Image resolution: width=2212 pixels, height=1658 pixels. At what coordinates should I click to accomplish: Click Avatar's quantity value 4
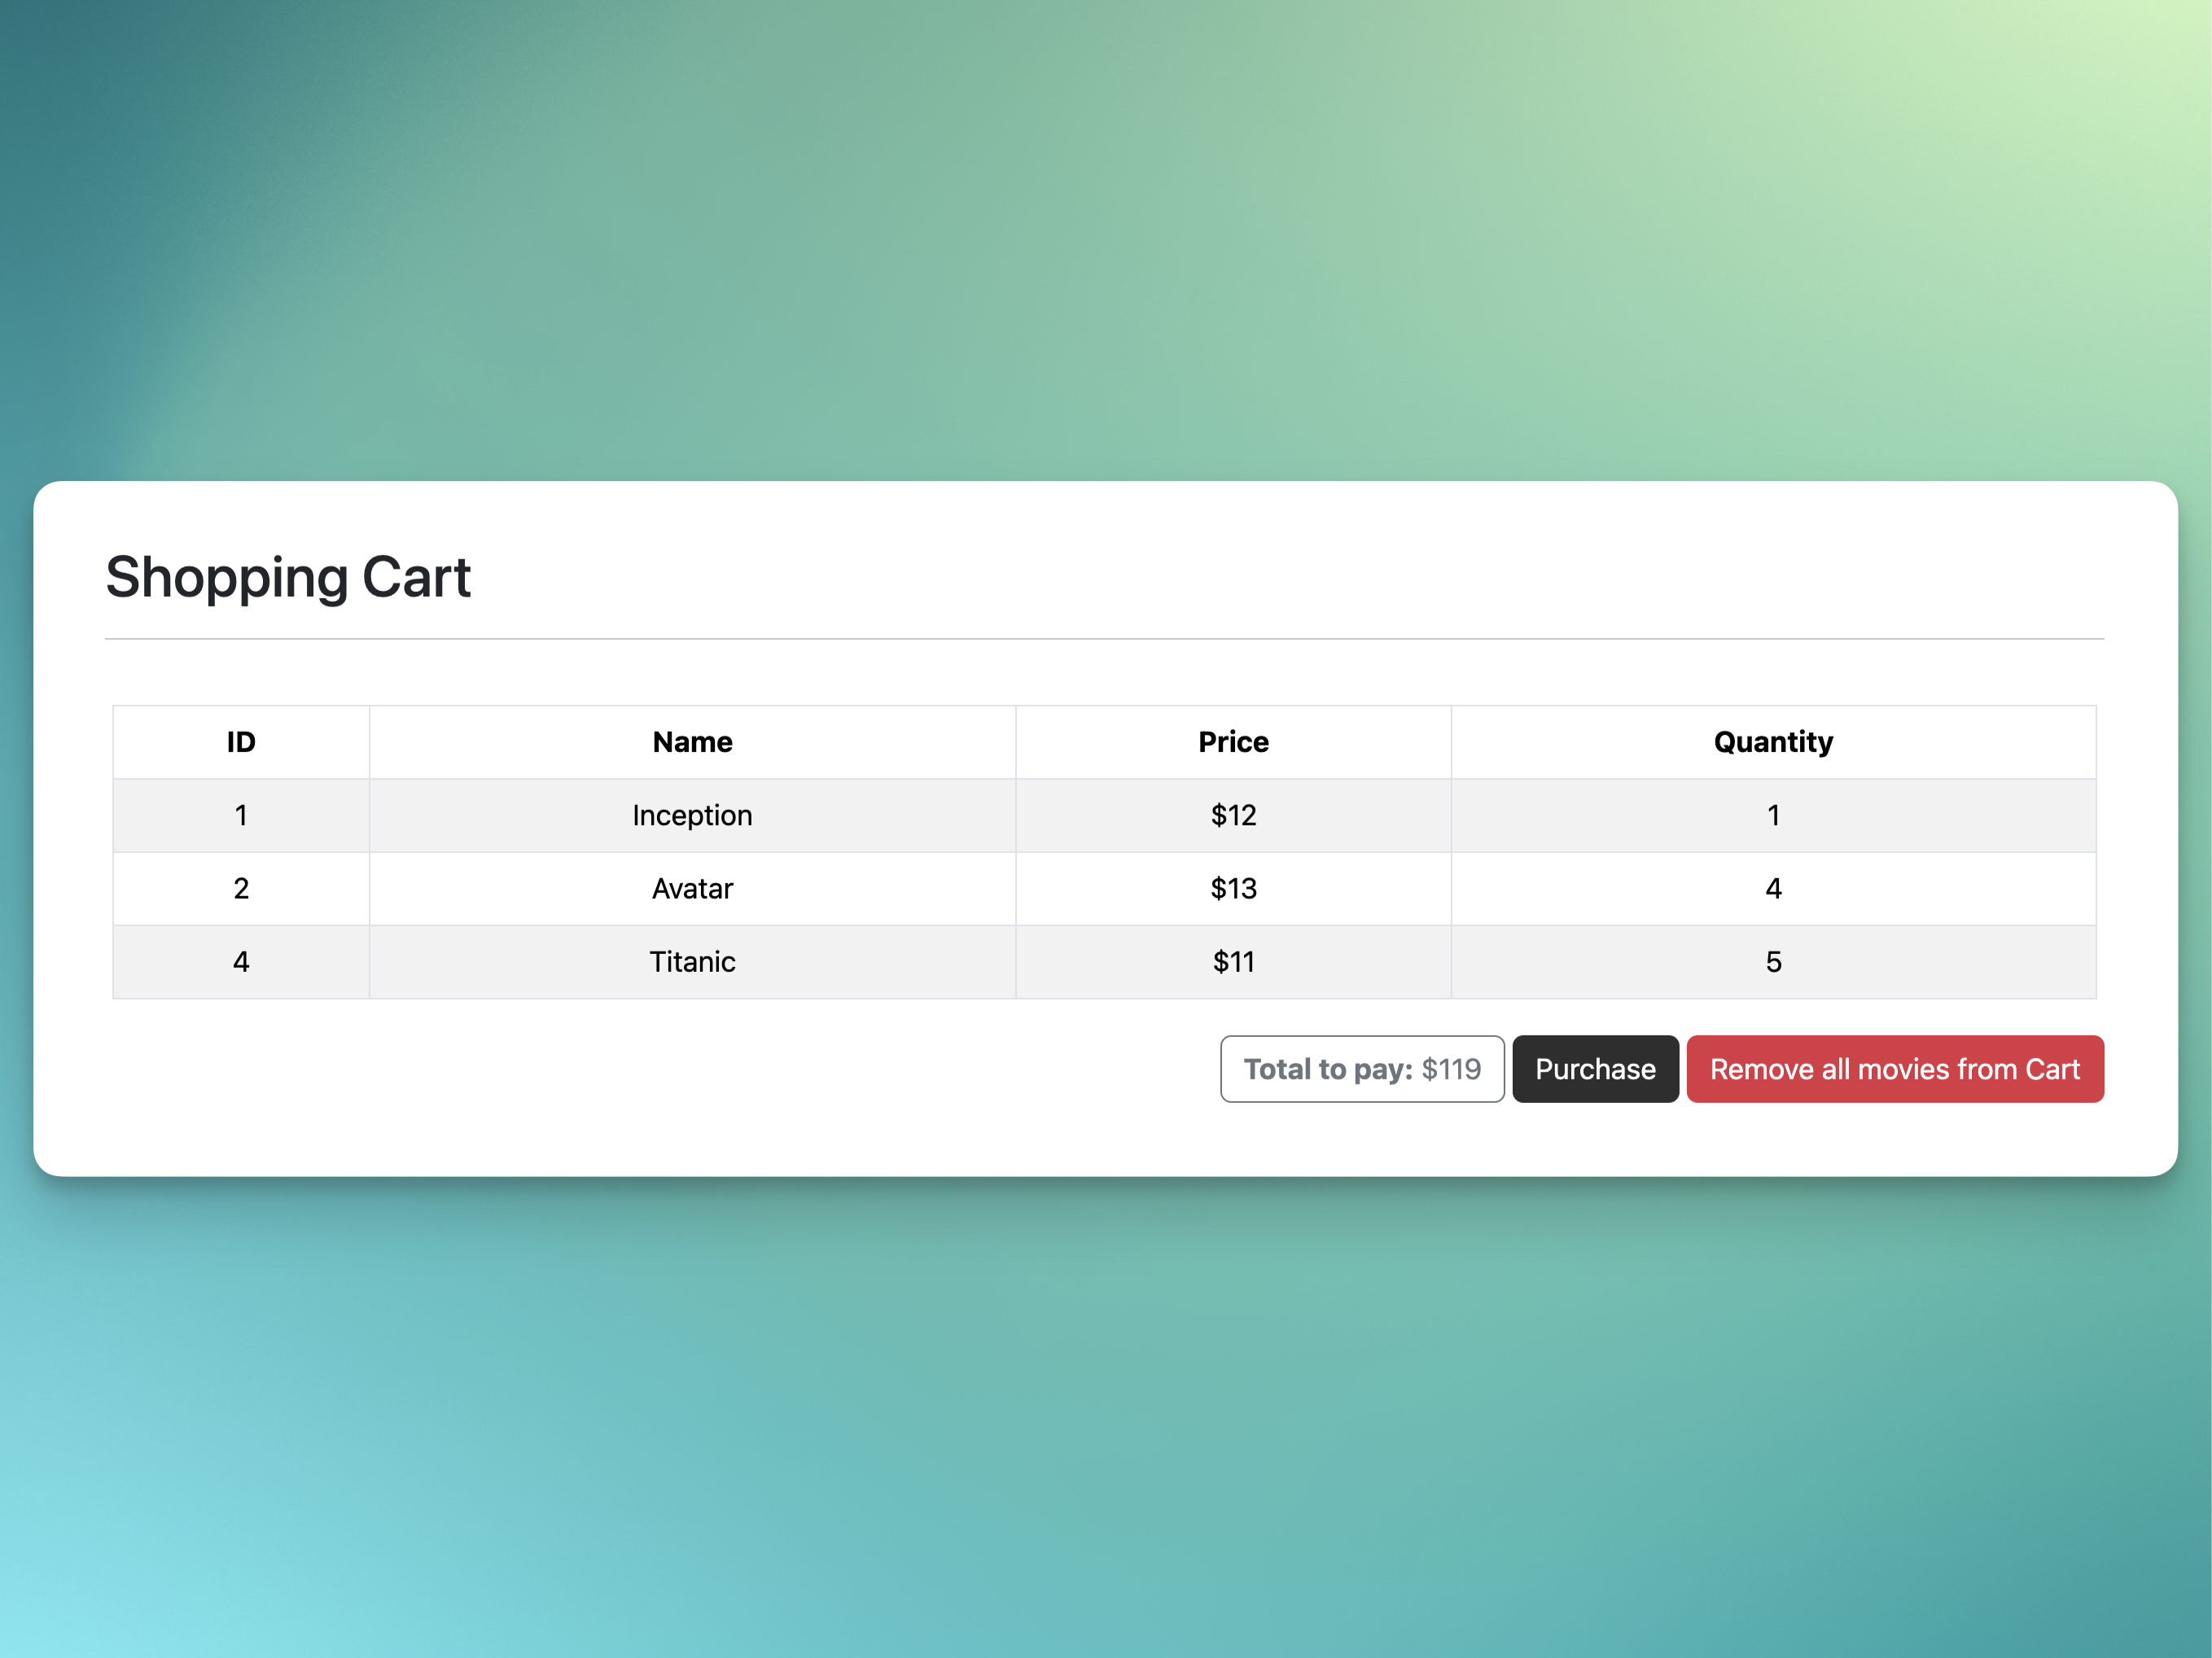tap(1772, 888)
